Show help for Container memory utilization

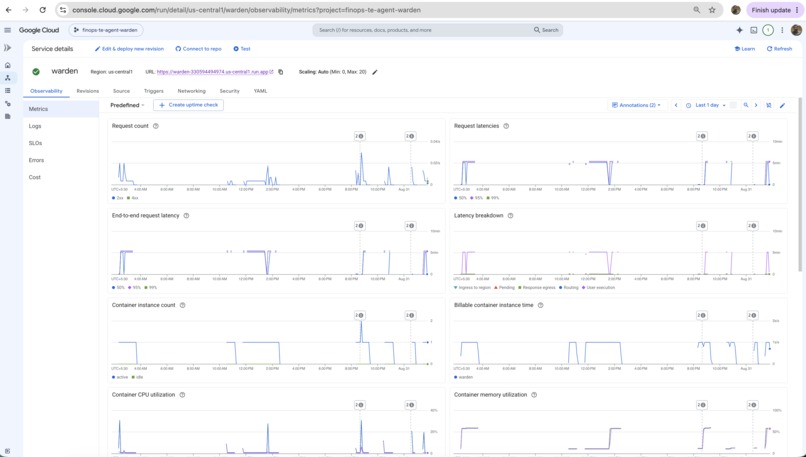534,395
